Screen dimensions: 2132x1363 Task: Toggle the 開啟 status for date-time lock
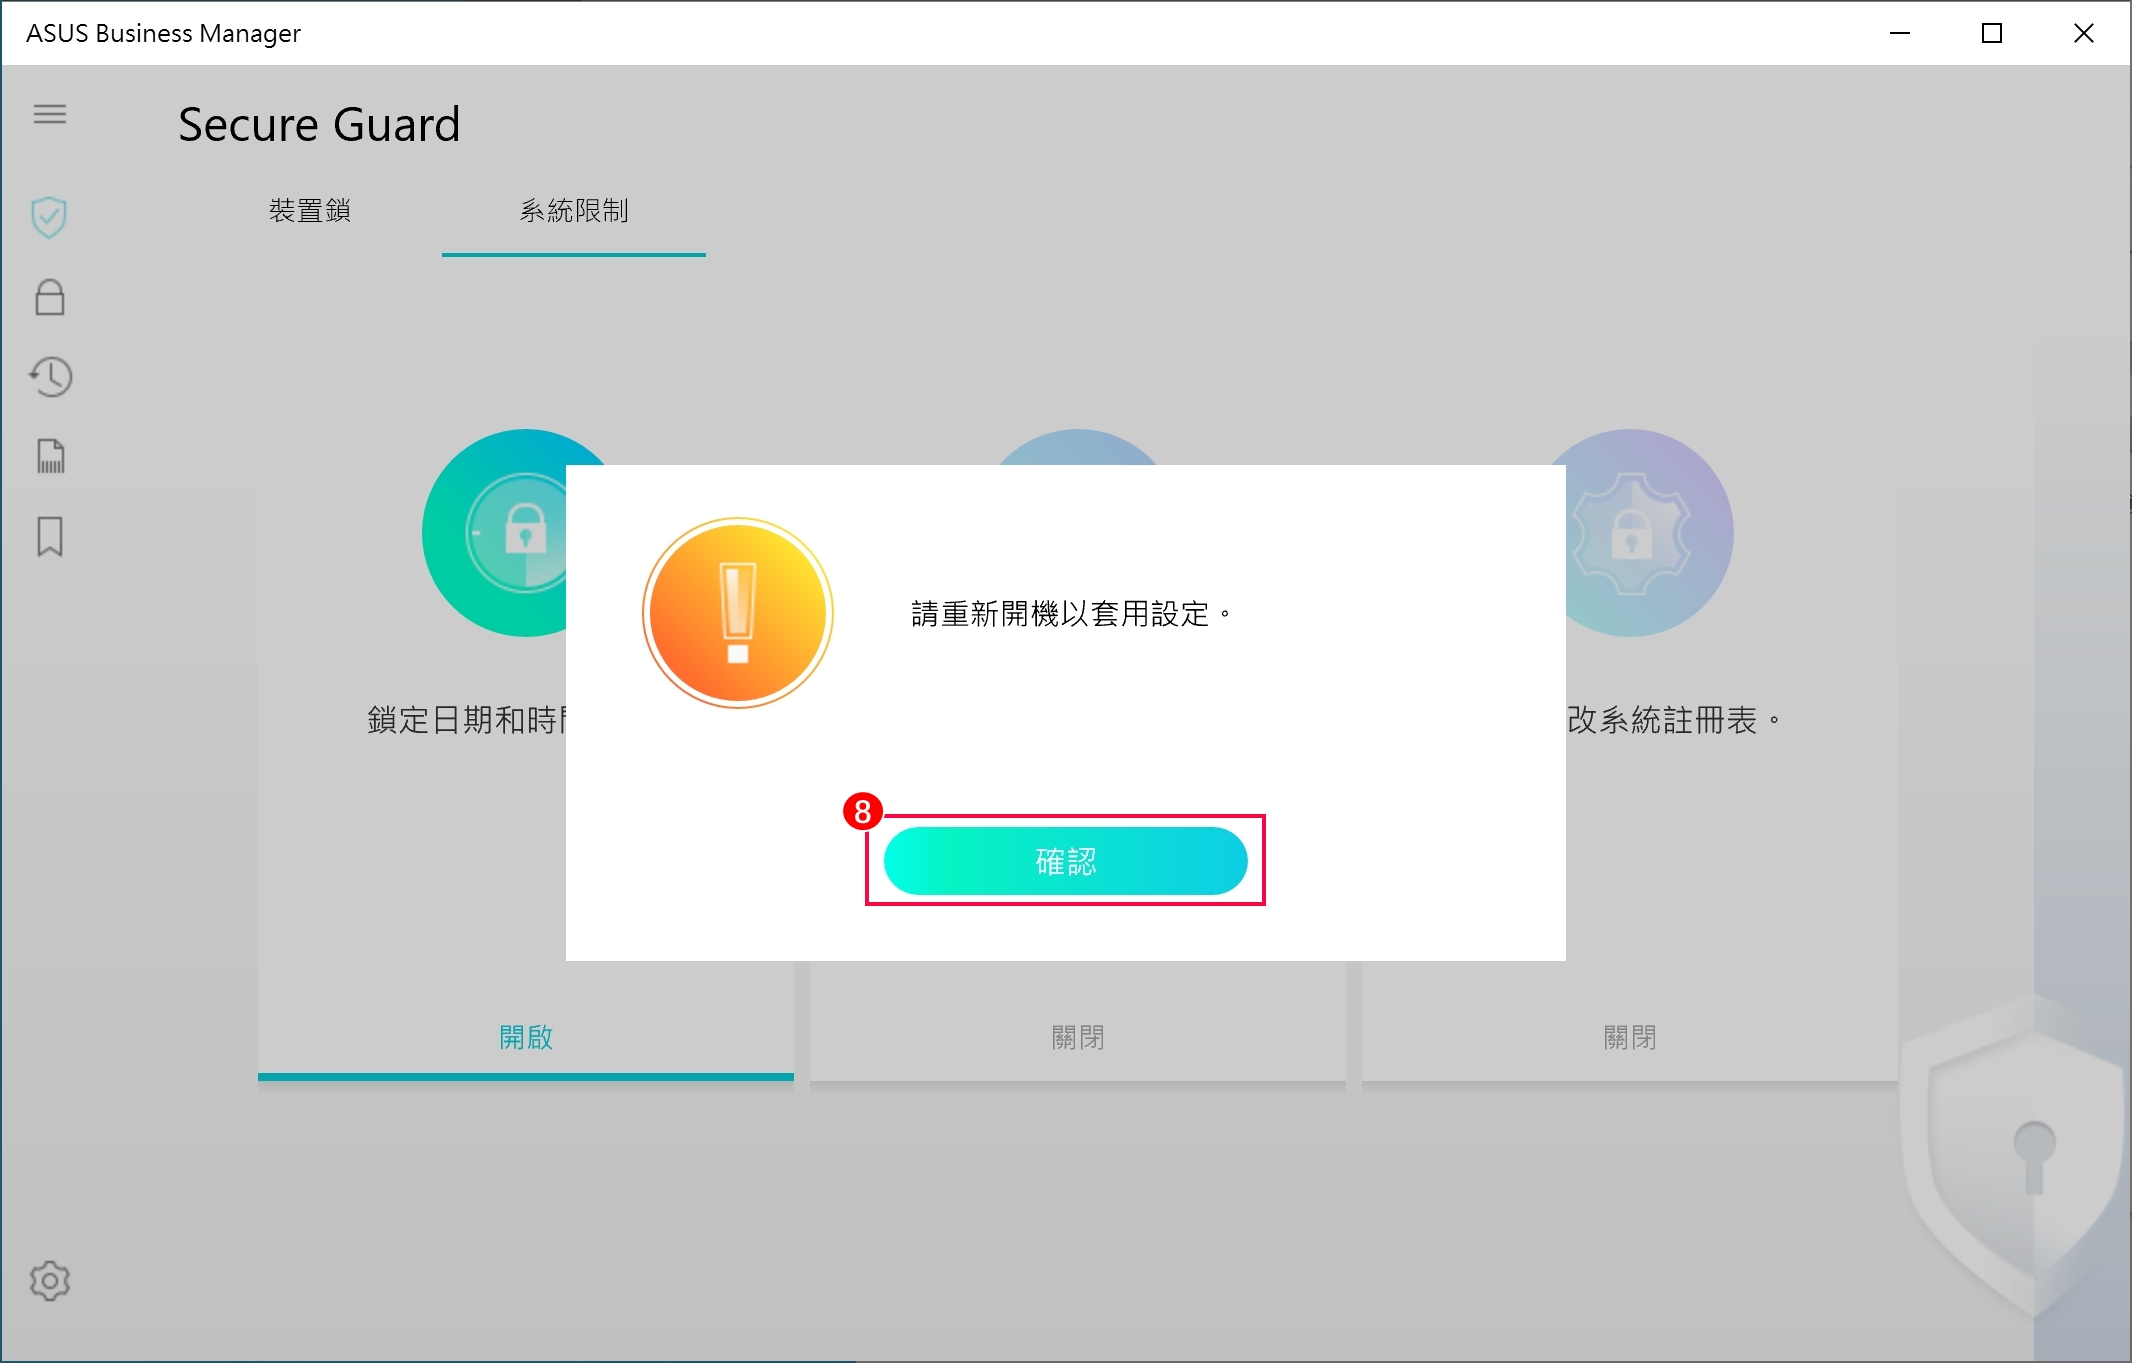tap(526, 1037)
